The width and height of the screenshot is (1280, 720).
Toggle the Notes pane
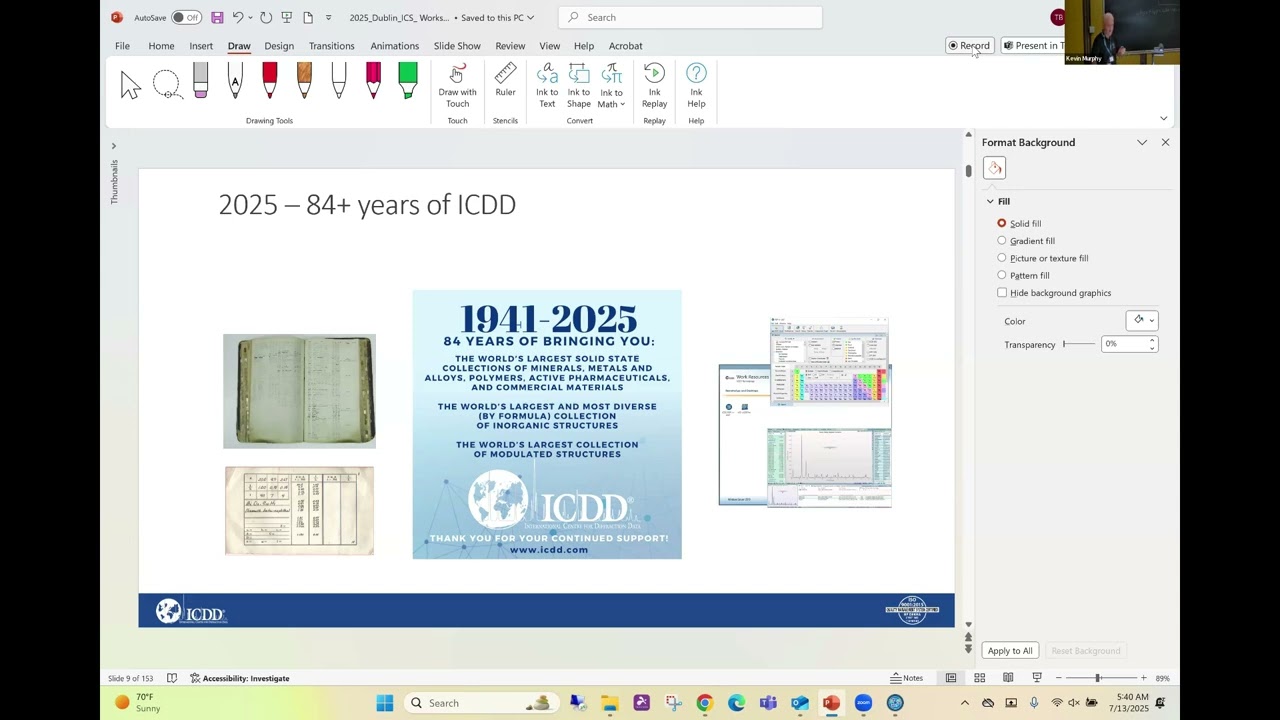click(x=907, y=678)
